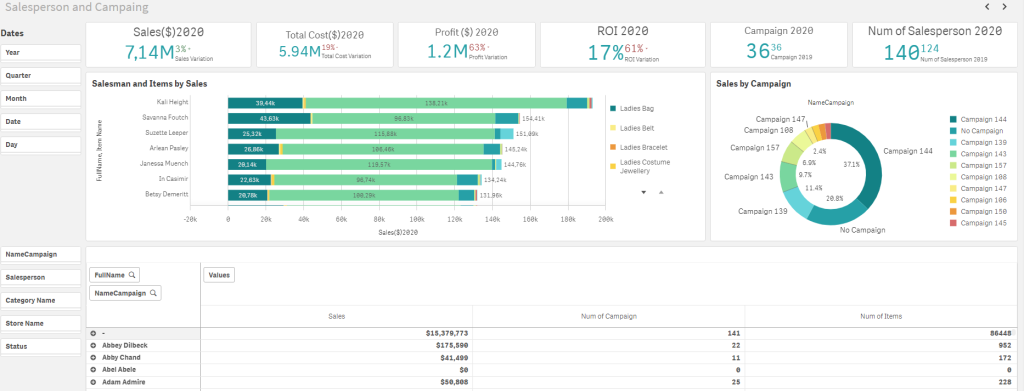
Task: Click the Sales($)2020 KPI value 7,14M
Action: 151,53
